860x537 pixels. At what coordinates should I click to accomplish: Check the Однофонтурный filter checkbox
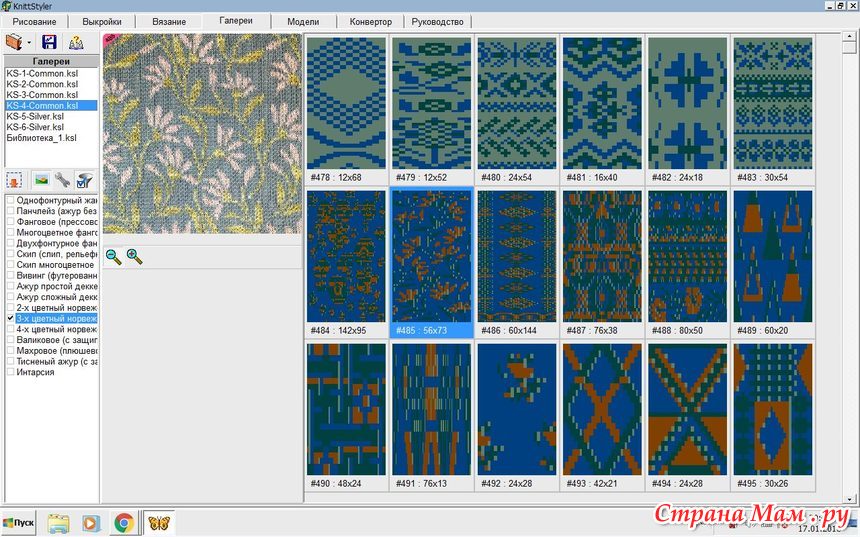10,200
